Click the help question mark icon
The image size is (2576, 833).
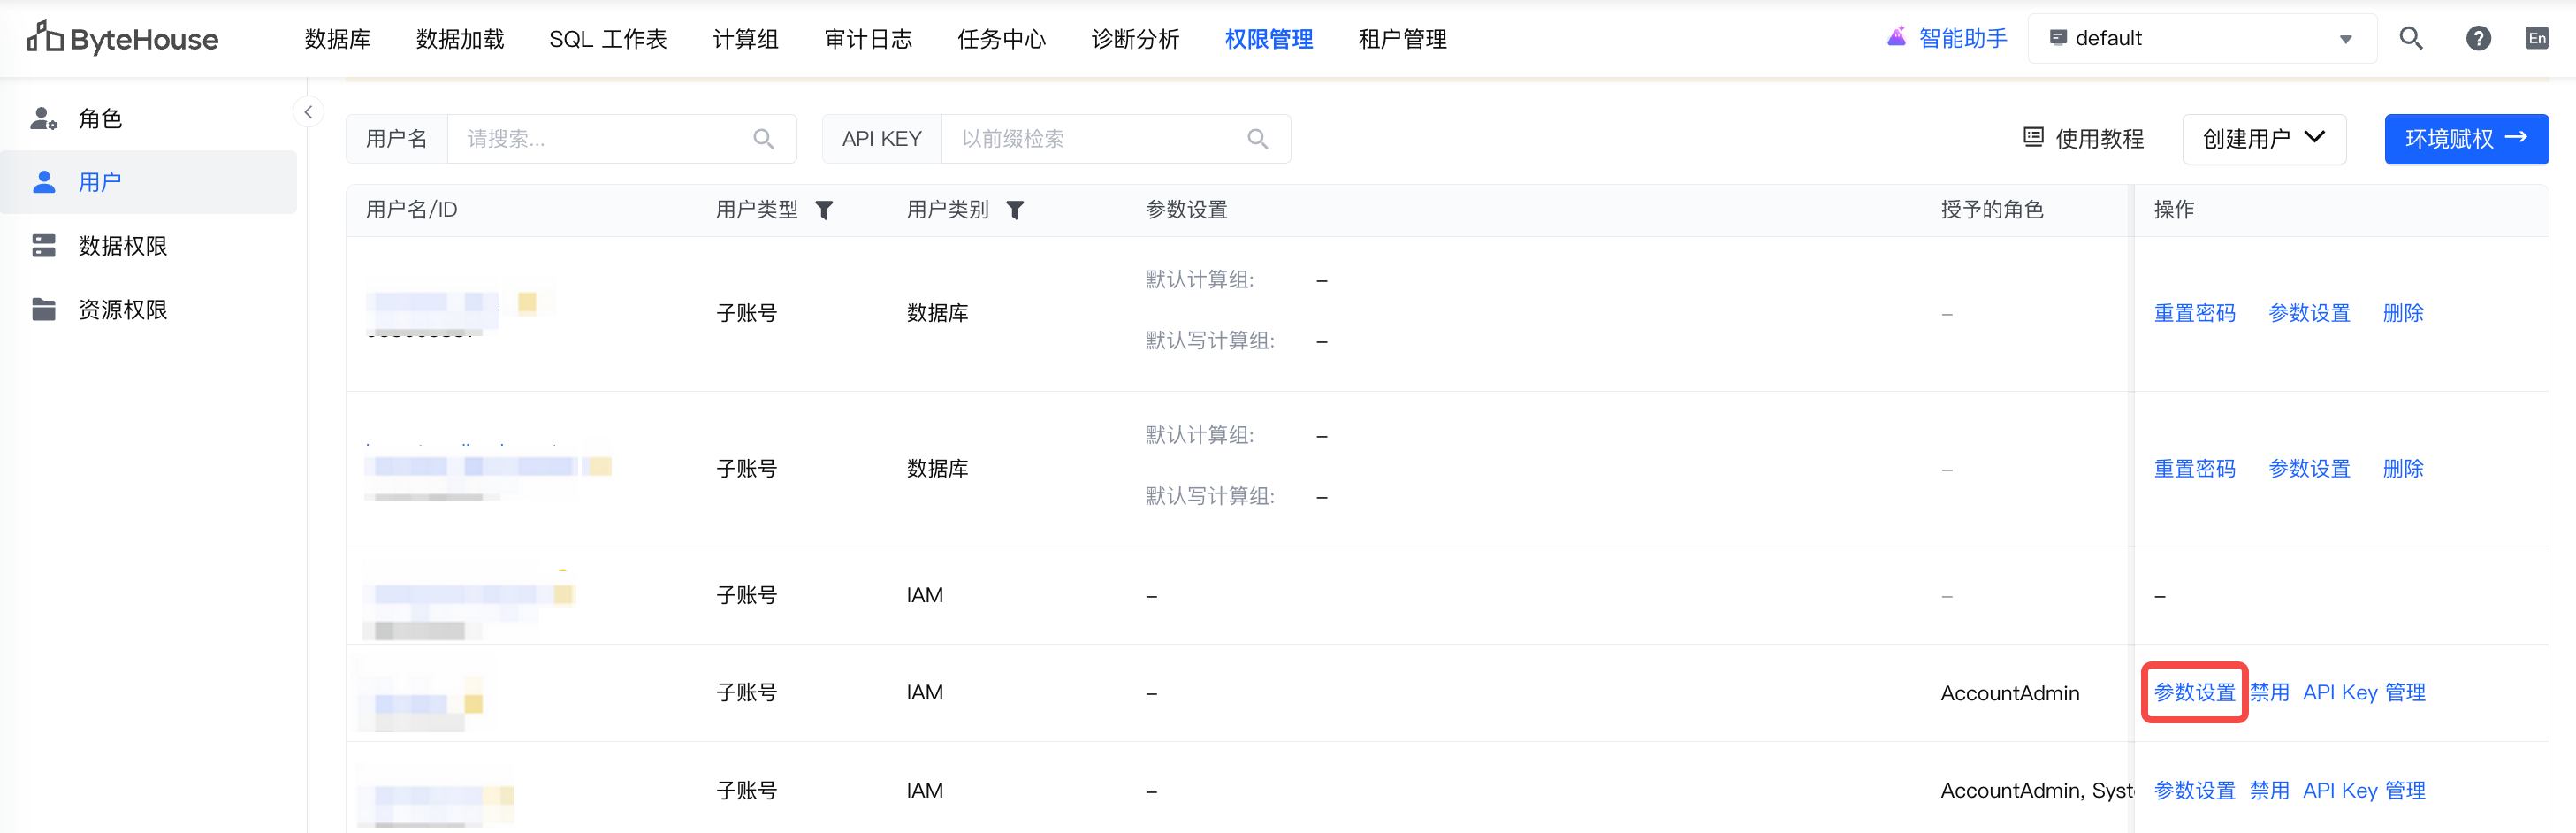[x=2478, y=39]
